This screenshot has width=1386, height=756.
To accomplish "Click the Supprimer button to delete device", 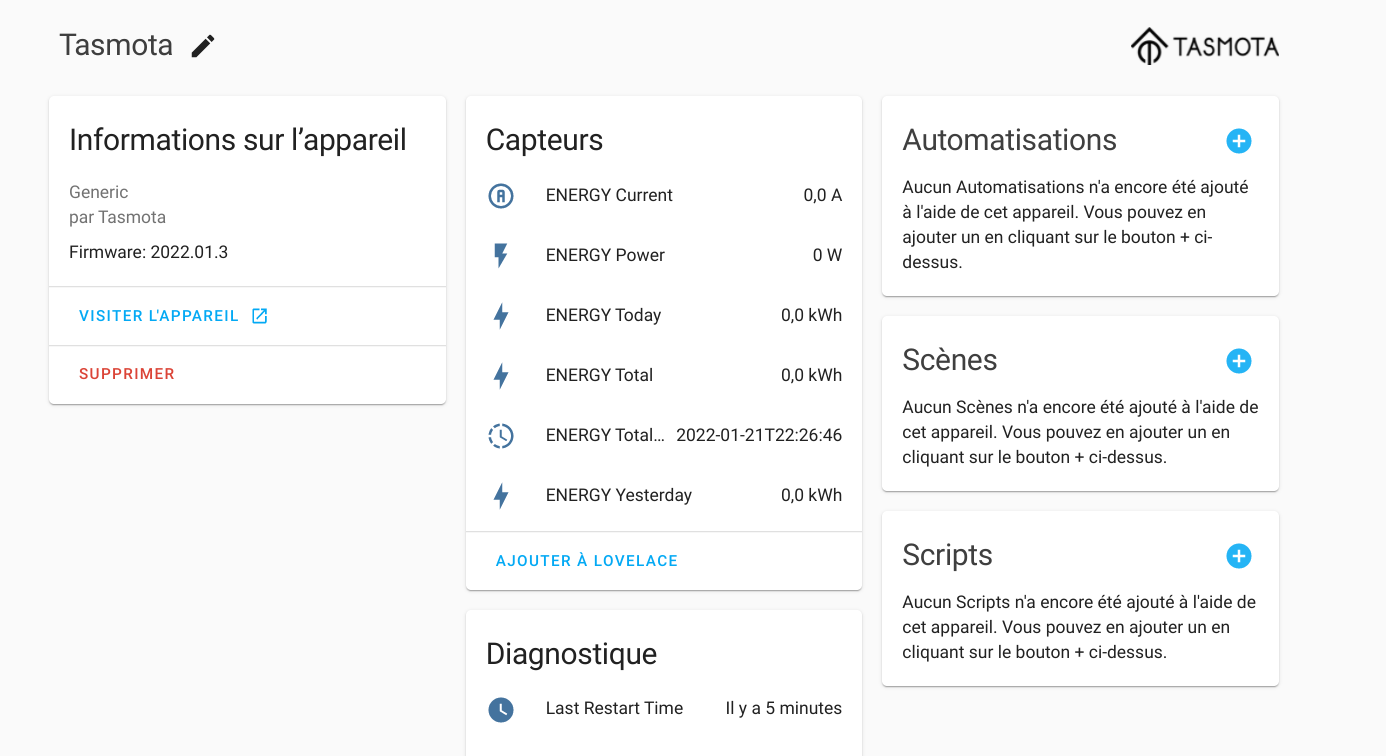I will click(127, 374).
